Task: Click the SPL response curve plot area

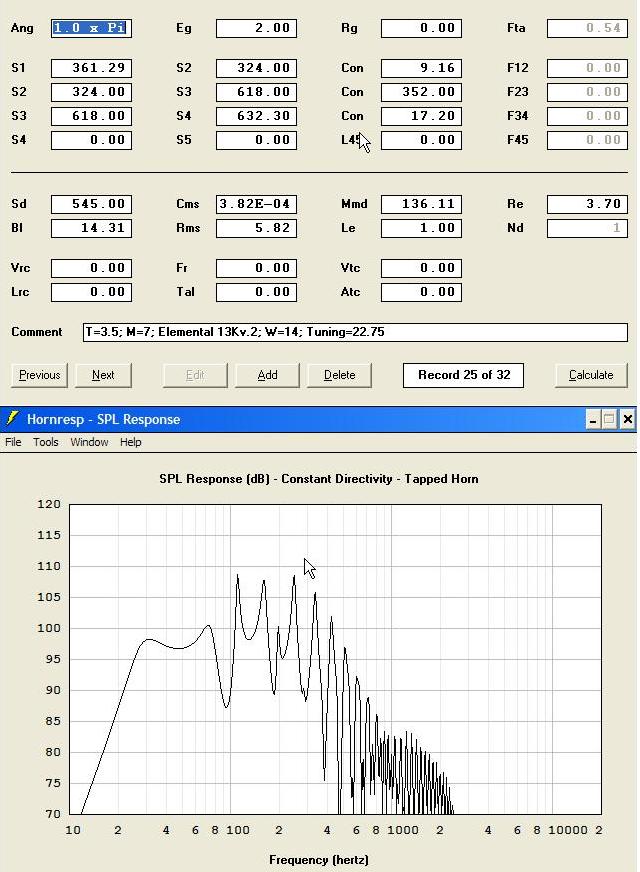Action: [x=335, y=660]
